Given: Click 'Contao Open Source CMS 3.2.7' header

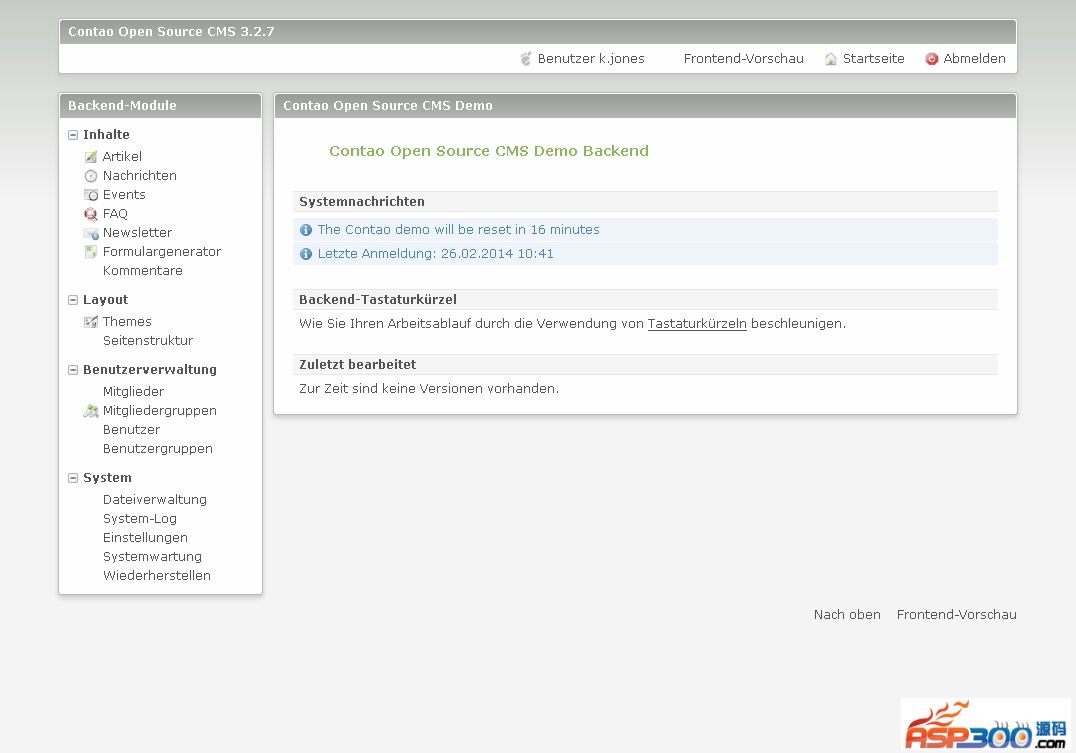Looking at the screenshot, I should 171,32.
